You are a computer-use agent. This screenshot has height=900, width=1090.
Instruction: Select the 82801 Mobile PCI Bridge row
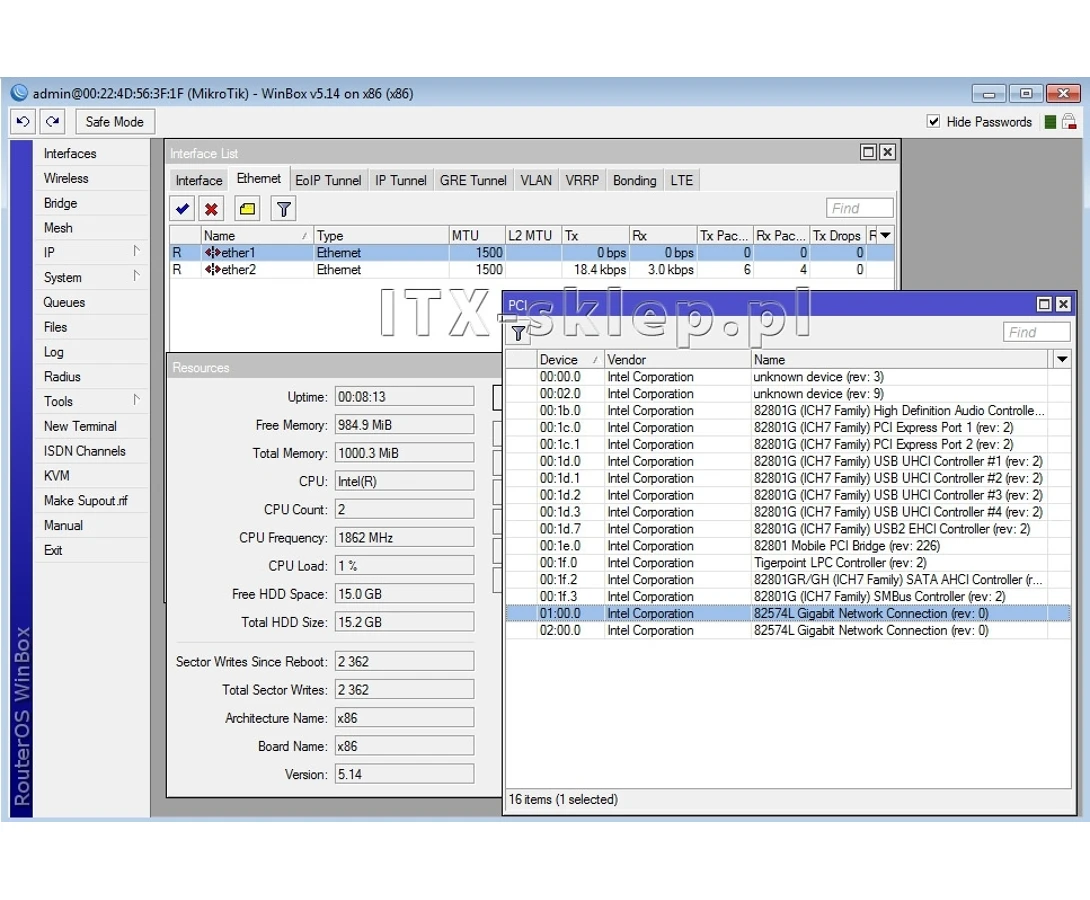pyautogui.click(x=788, y=546)
